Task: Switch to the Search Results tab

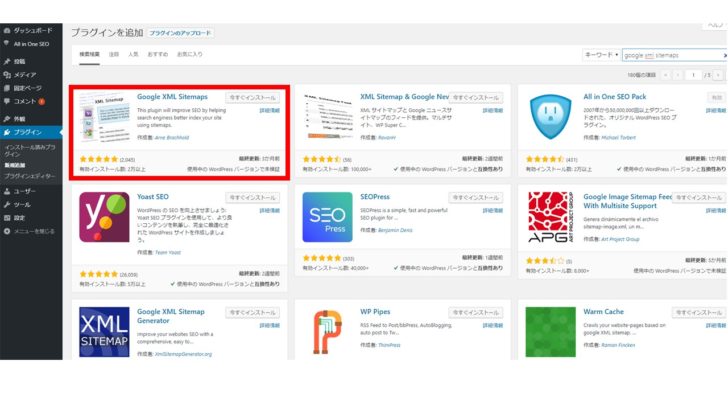Action: tap(89, 55)
